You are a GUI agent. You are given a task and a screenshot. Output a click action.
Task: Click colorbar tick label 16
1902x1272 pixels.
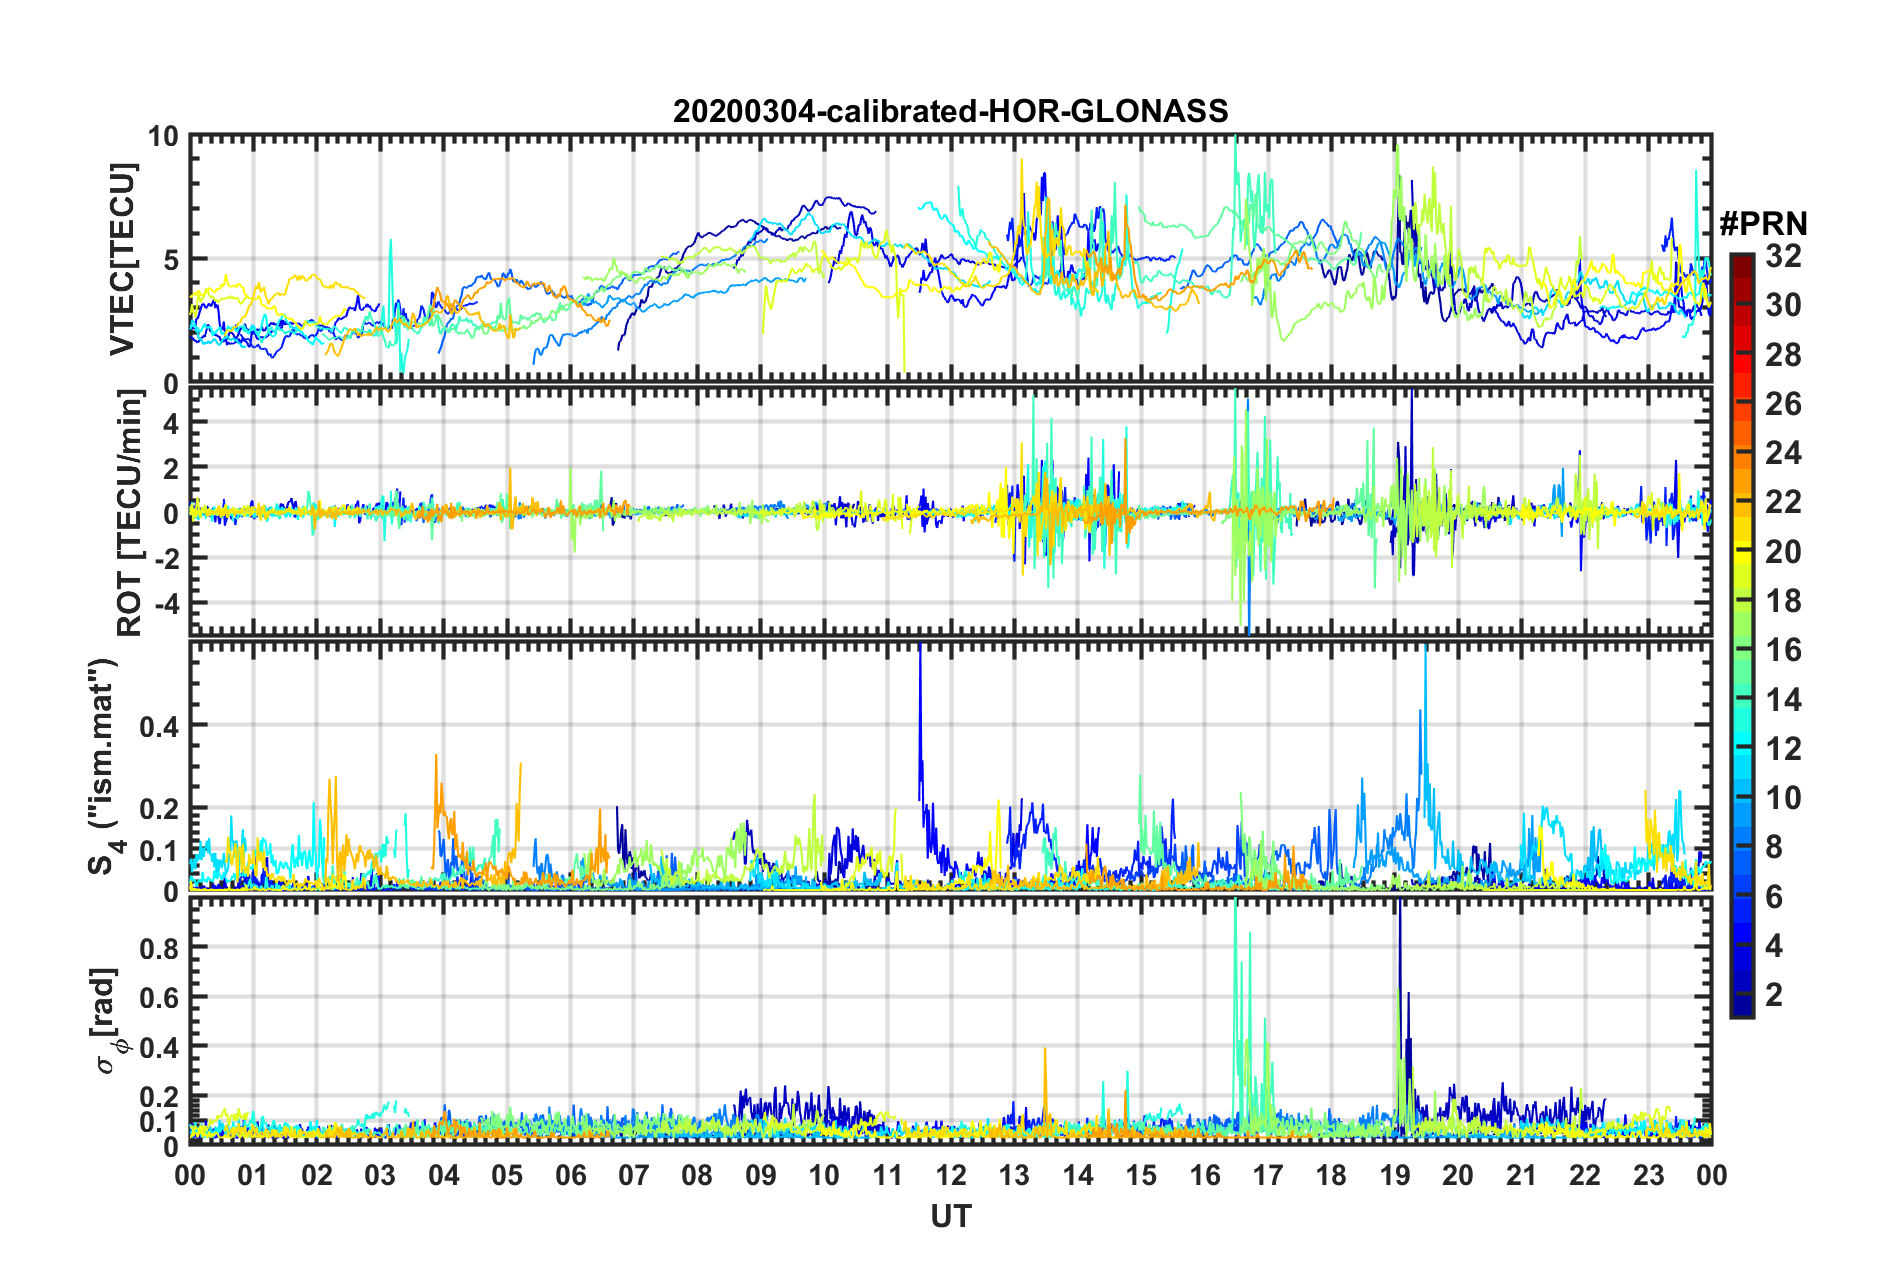1783,650
